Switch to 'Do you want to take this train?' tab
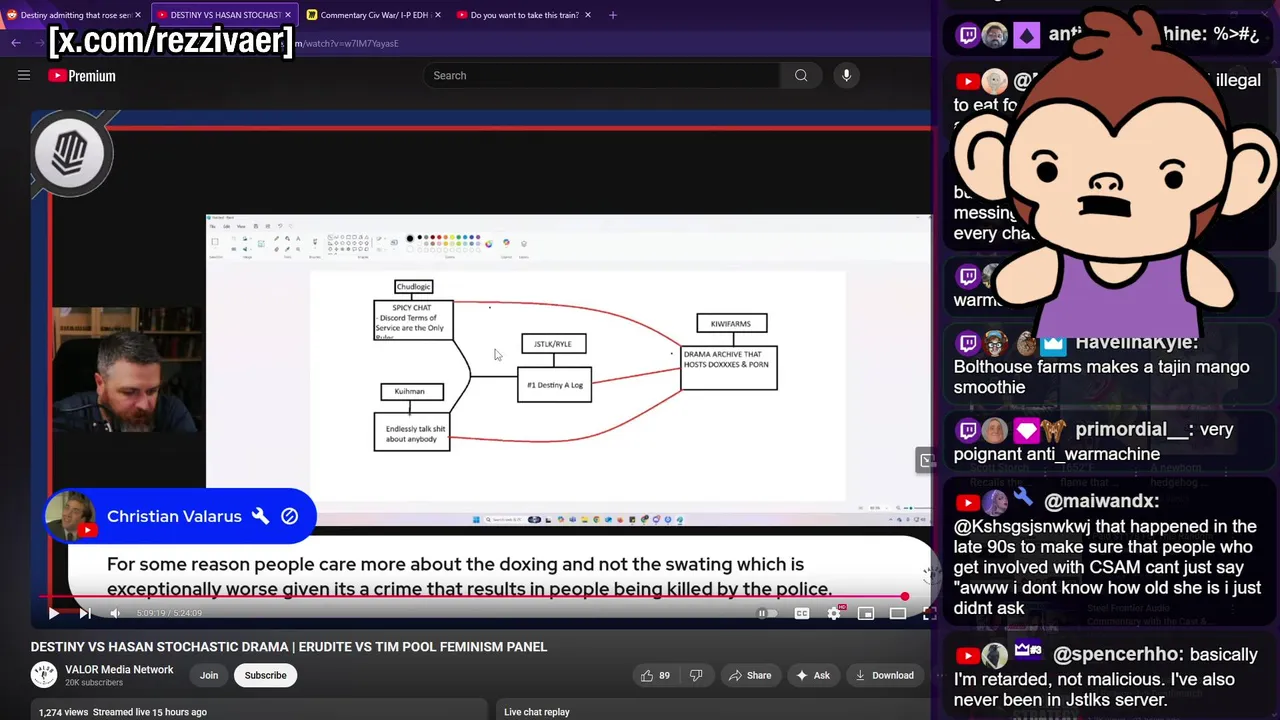This screenshot has width=1280, height=720. tap(524, 15)
